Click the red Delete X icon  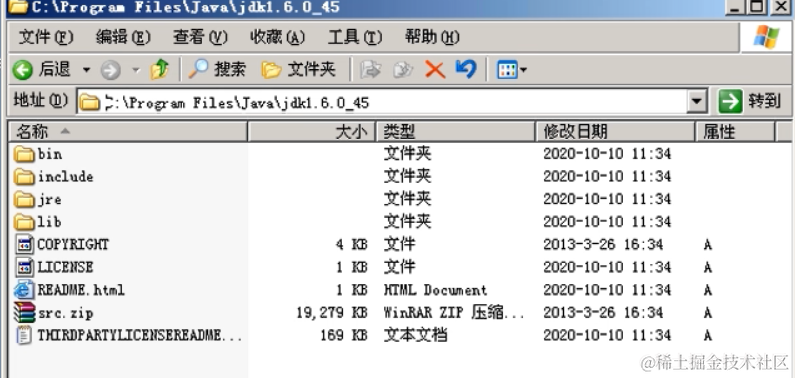tap(435, 70)
